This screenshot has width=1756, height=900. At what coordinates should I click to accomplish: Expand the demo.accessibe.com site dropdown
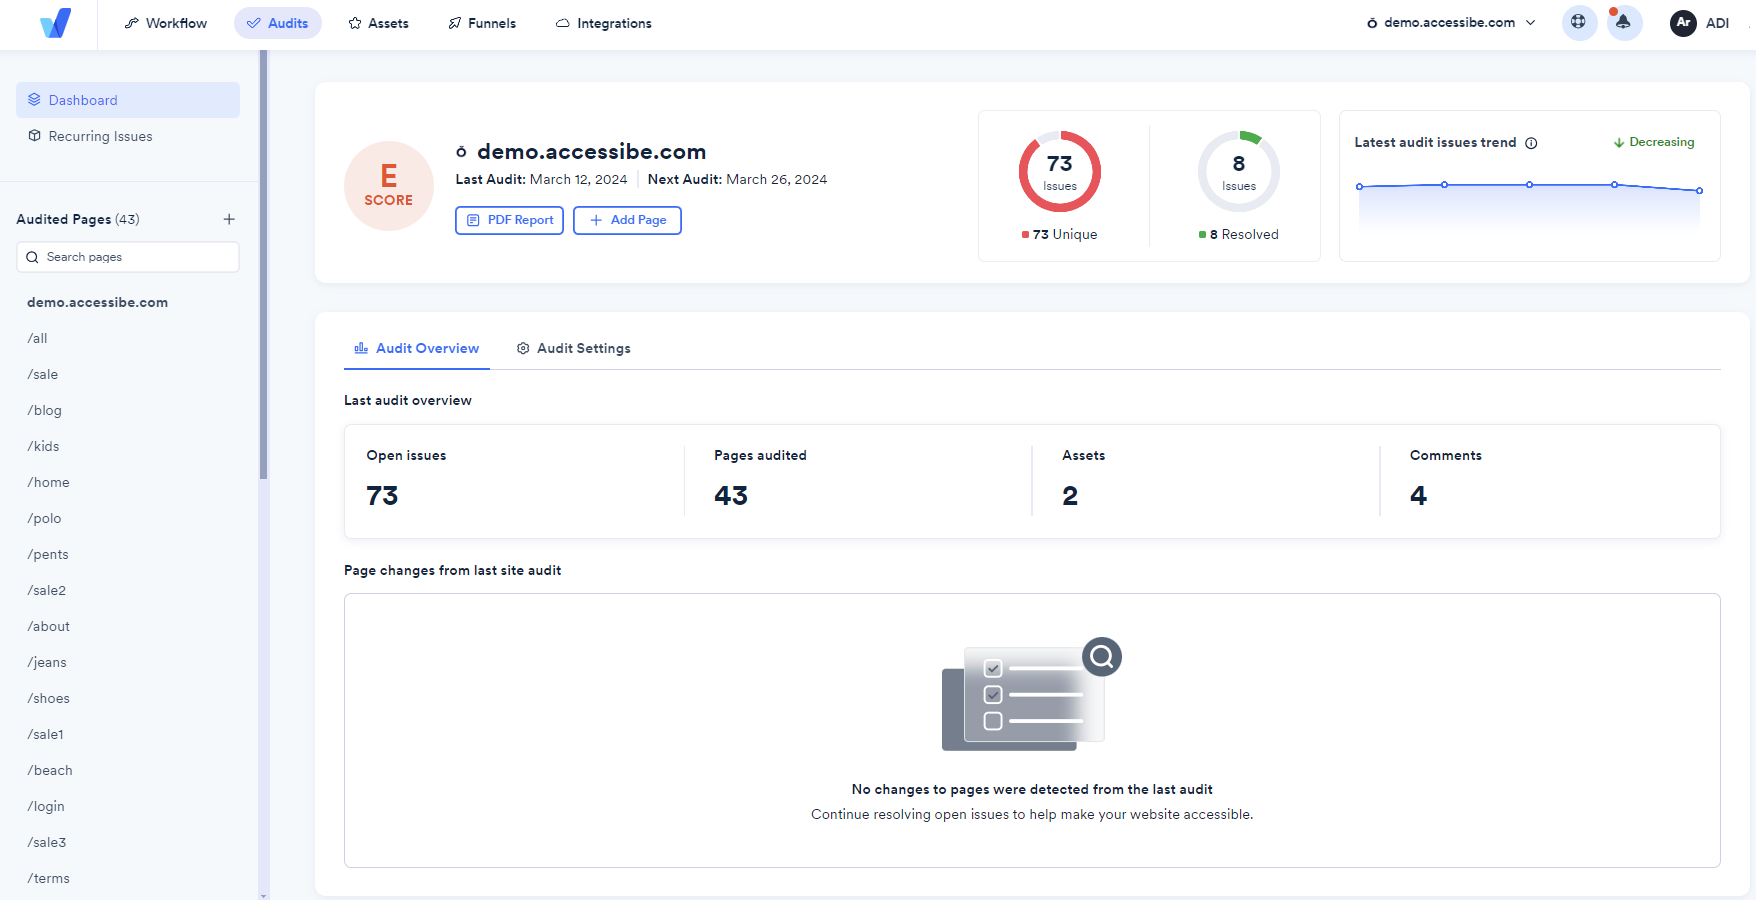coord(1451,23)
